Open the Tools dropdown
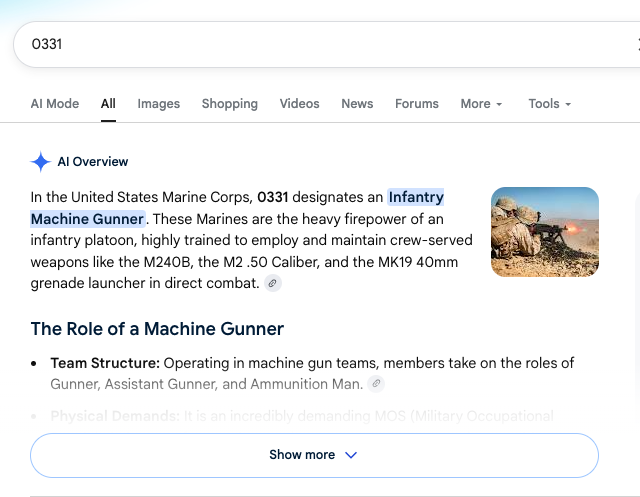The image size is (640, 497). (x=549, y=104)
